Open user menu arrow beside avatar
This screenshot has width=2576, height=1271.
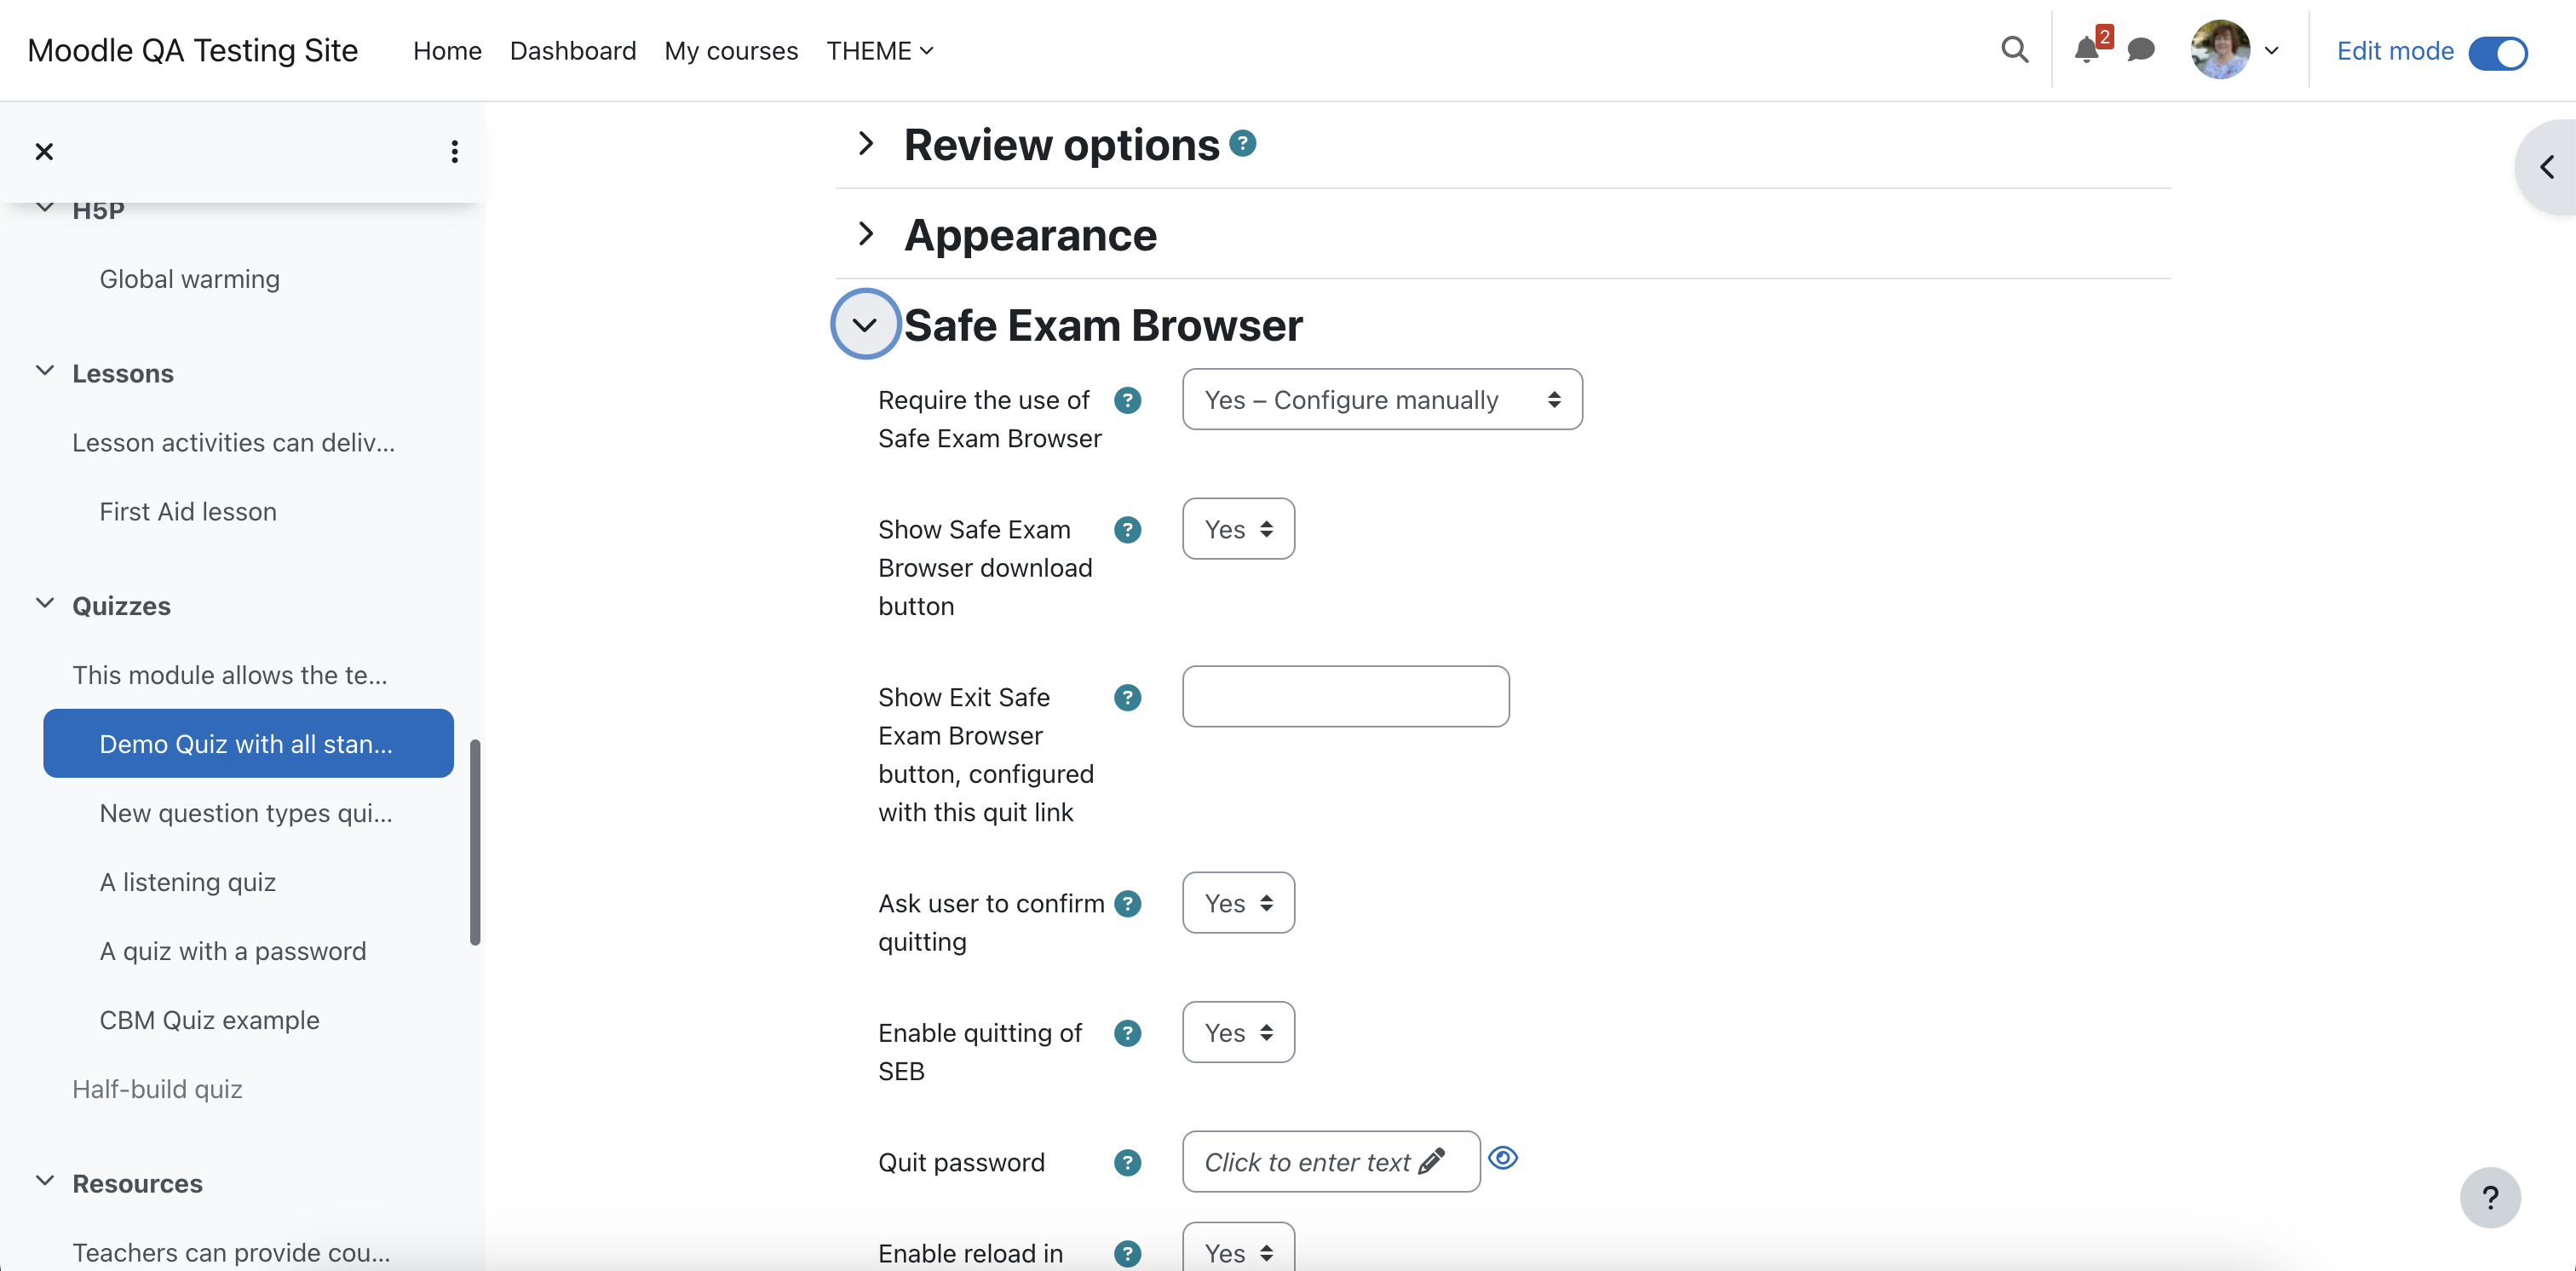pyautogui.click(x=2271, y=51)
